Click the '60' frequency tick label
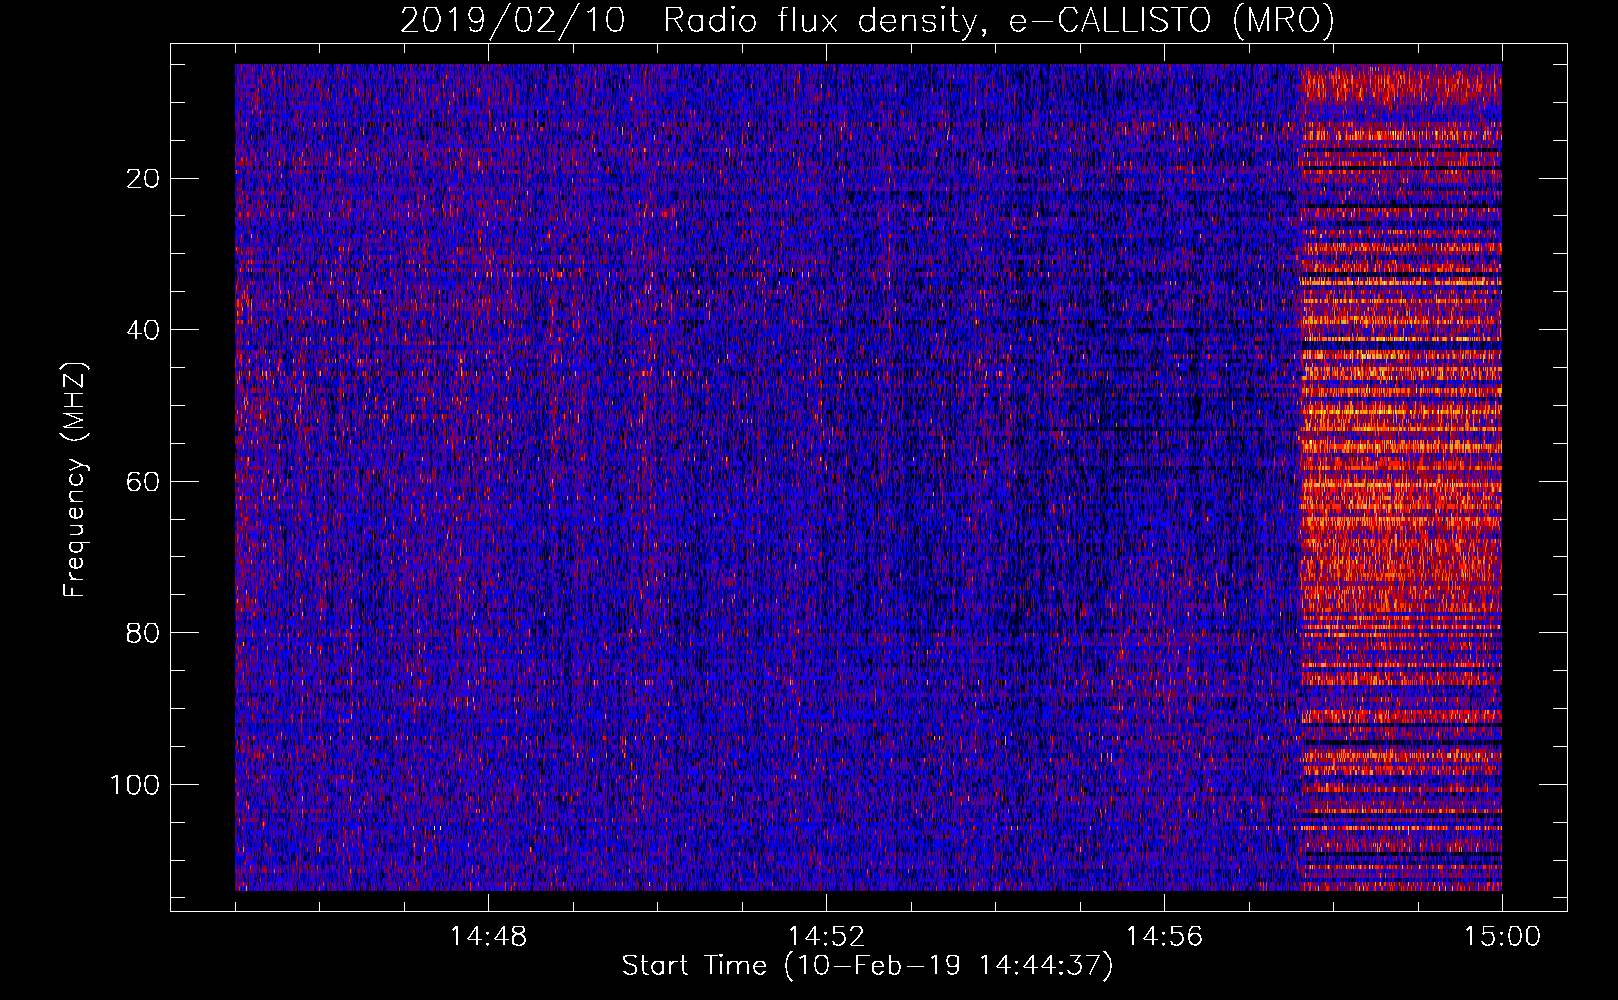 143,482
